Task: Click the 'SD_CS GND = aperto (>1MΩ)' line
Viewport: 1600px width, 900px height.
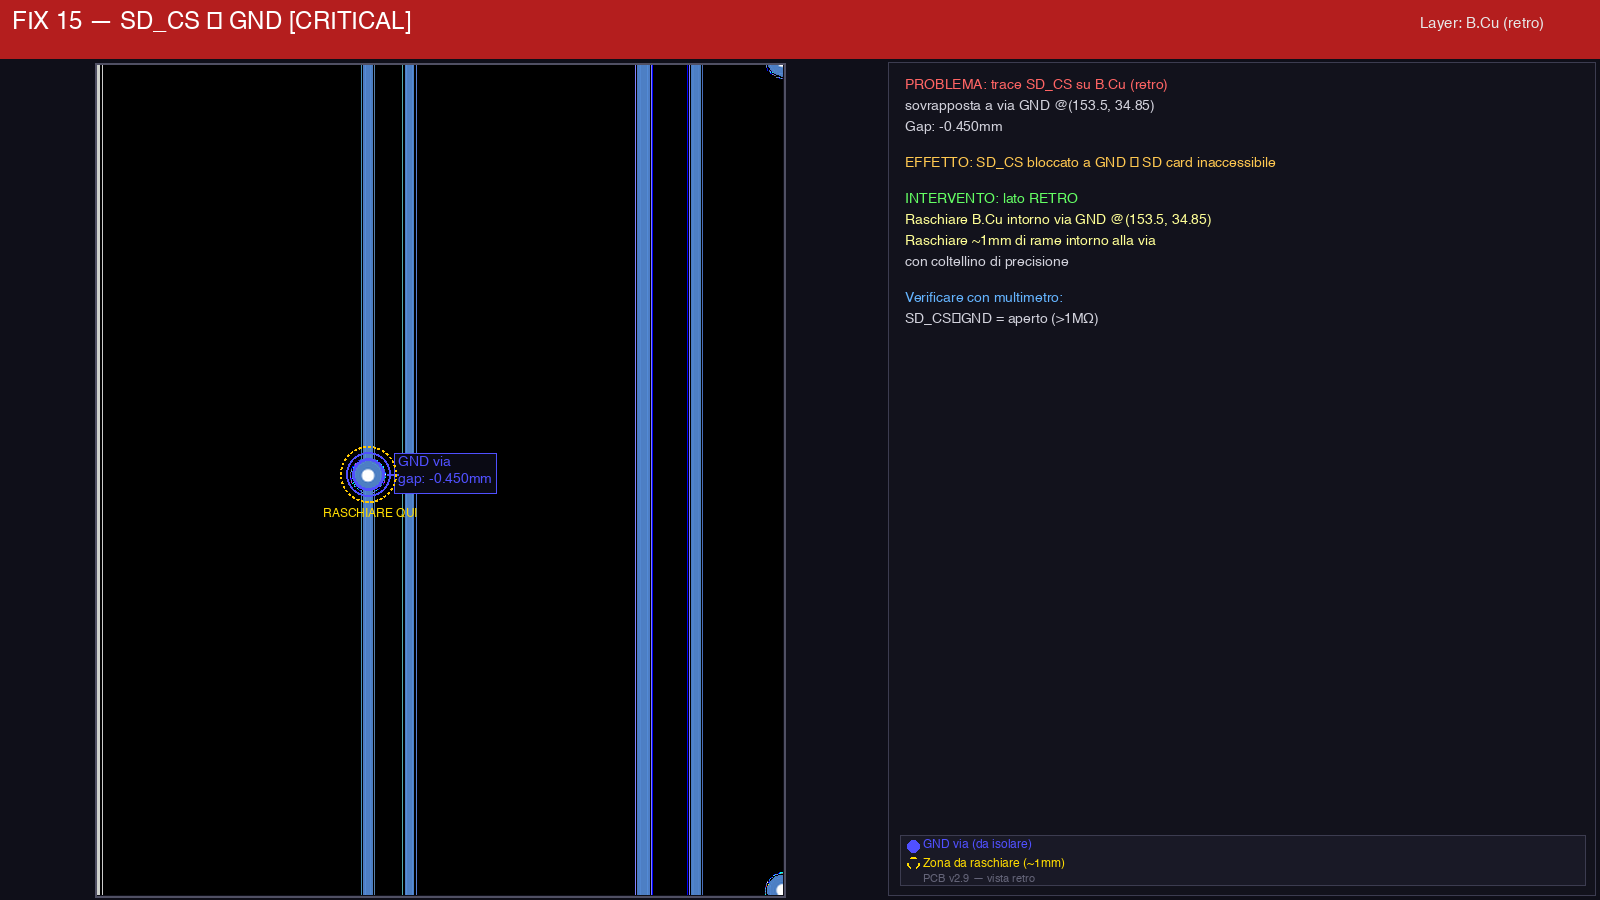Action: pyautogui.click(x=1001, y=318)
